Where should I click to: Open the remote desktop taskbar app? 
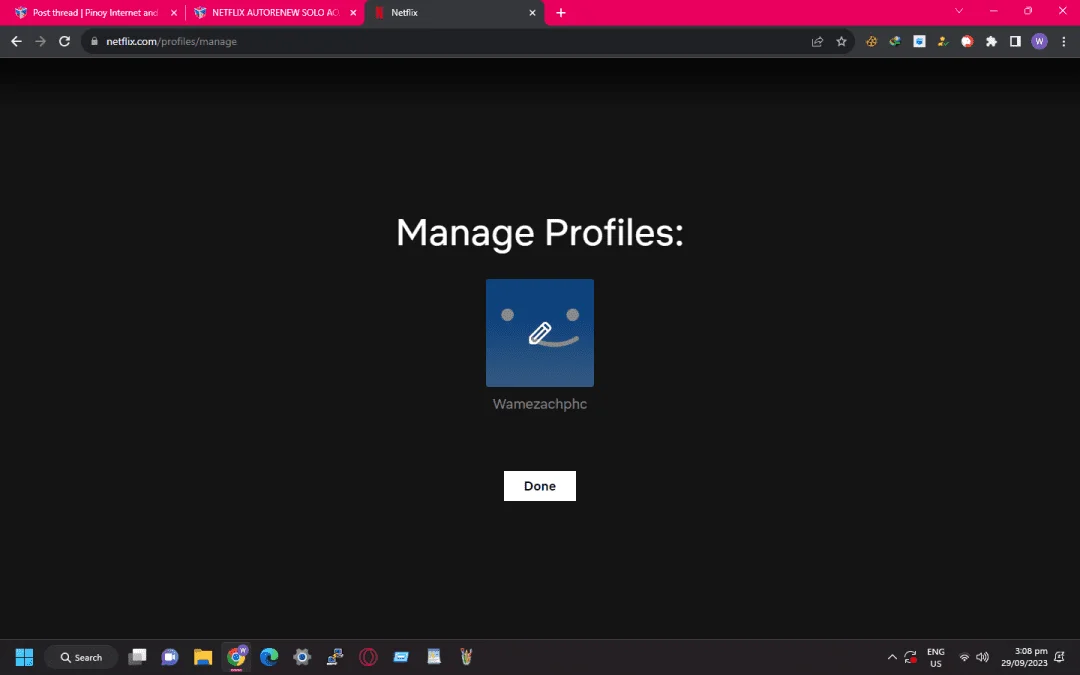(x=335, y=657)
